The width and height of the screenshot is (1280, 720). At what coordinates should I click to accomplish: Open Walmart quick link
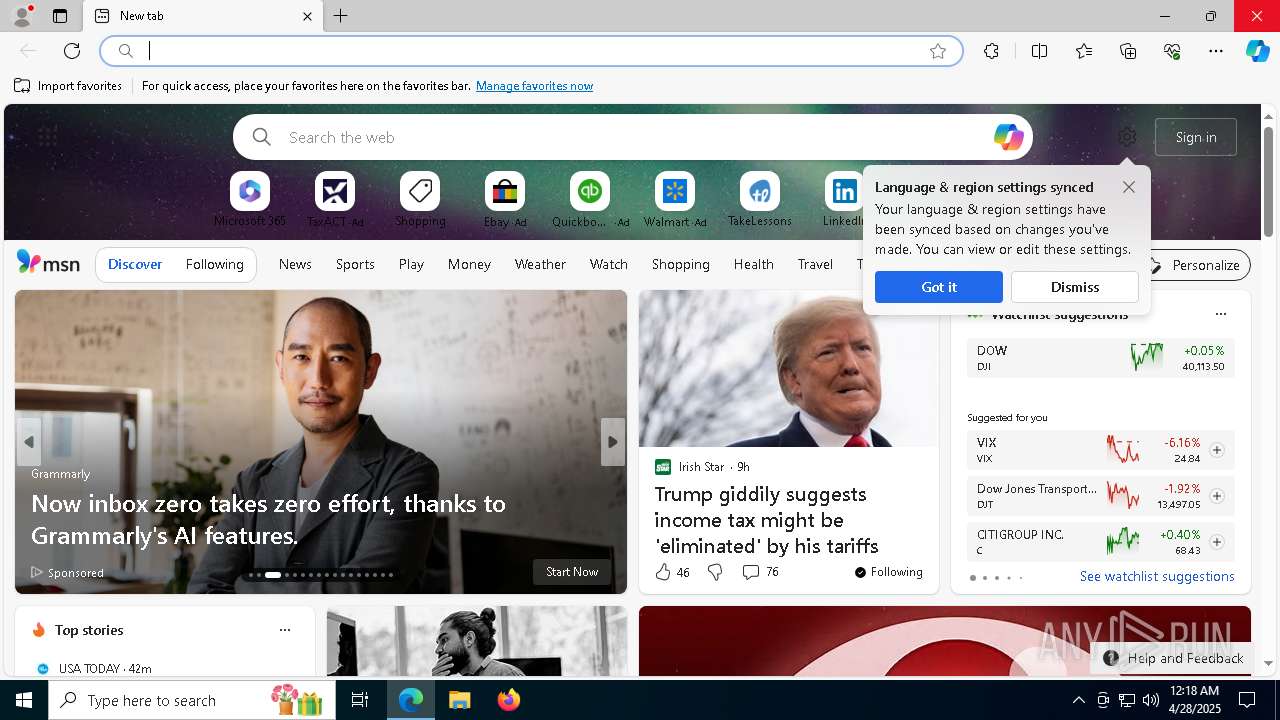[675, 200]
